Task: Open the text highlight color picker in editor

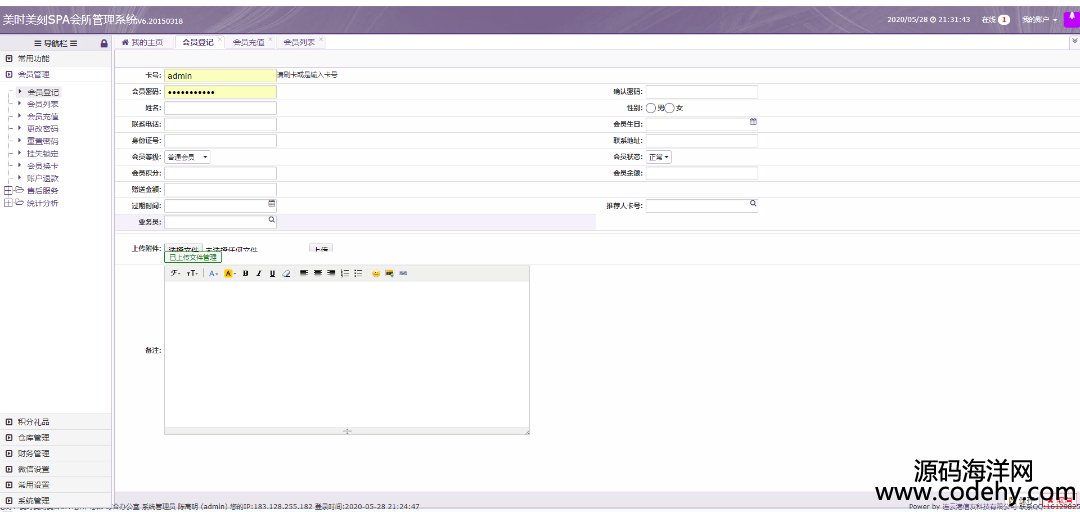Action: 229,273
